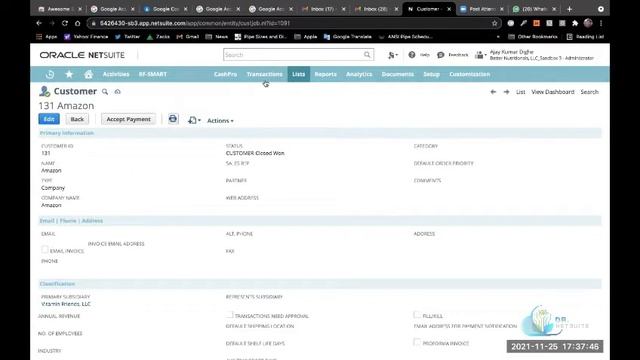Open the new-record dropdown beside the printer icon

194,120
